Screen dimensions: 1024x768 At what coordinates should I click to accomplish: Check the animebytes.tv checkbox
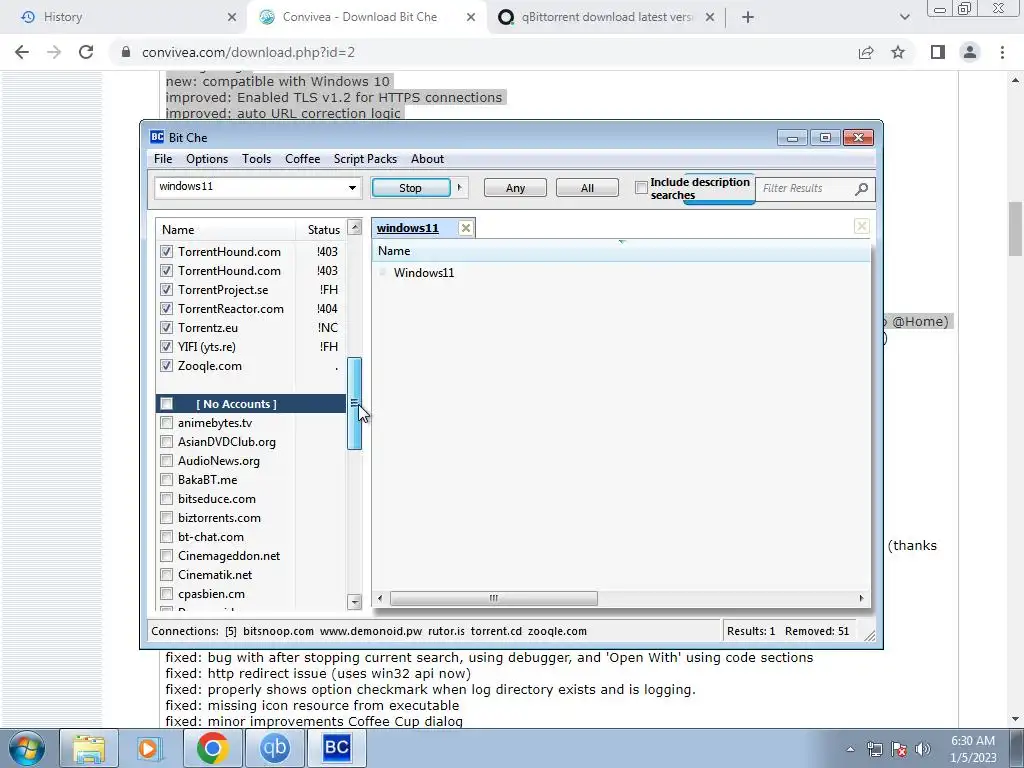tap(167, 423)
